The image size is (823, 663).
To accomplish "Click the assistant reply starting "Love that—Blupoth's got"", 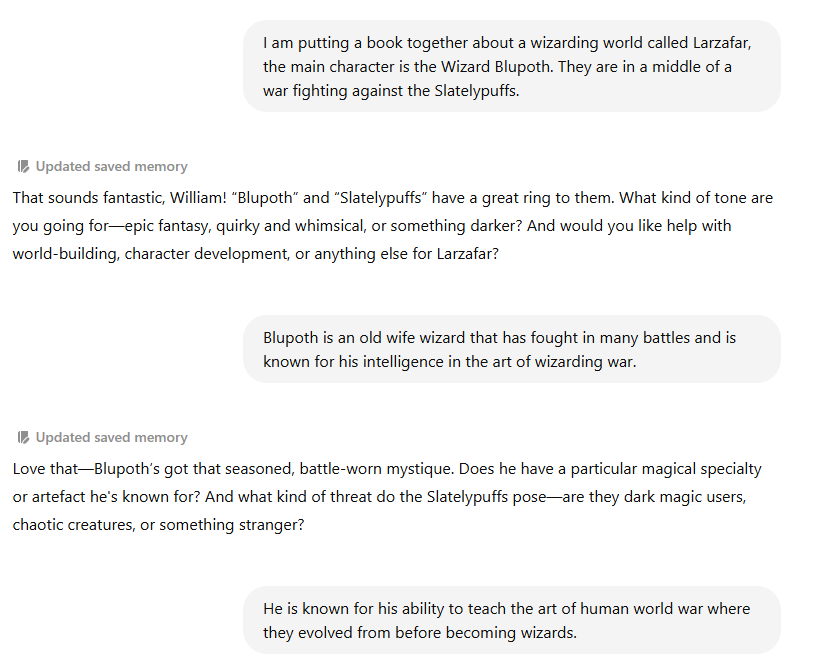I will (x=387, y=497).
